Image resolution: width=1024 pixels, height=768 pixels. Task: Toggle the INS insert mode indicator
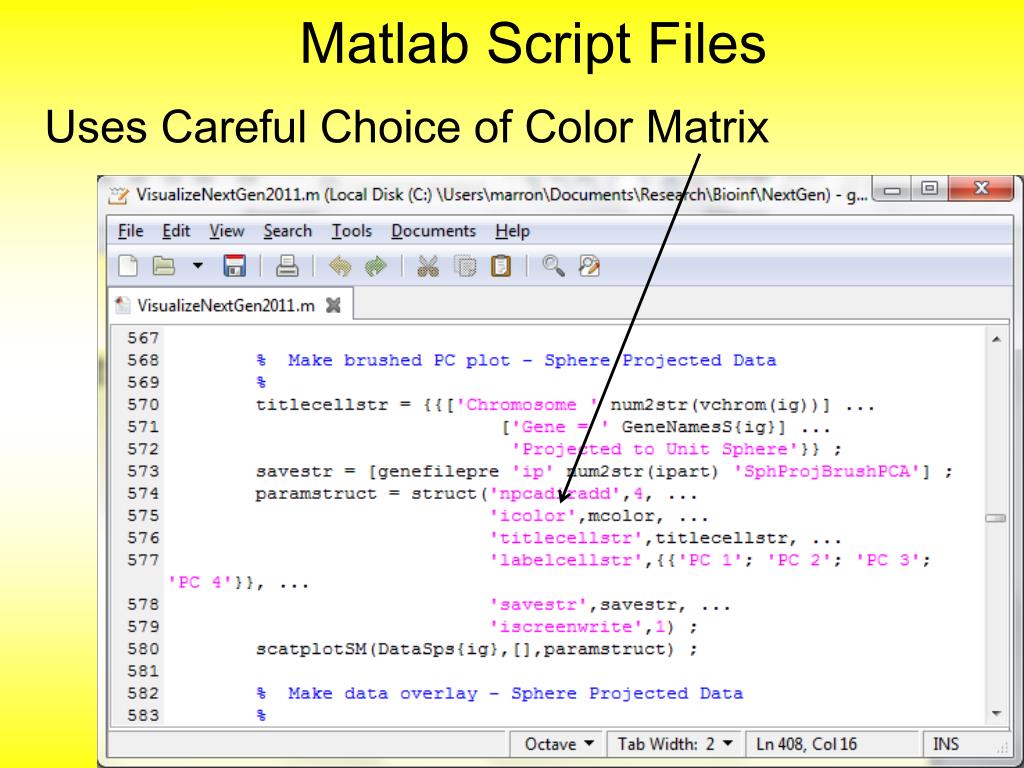pos(946,744)
